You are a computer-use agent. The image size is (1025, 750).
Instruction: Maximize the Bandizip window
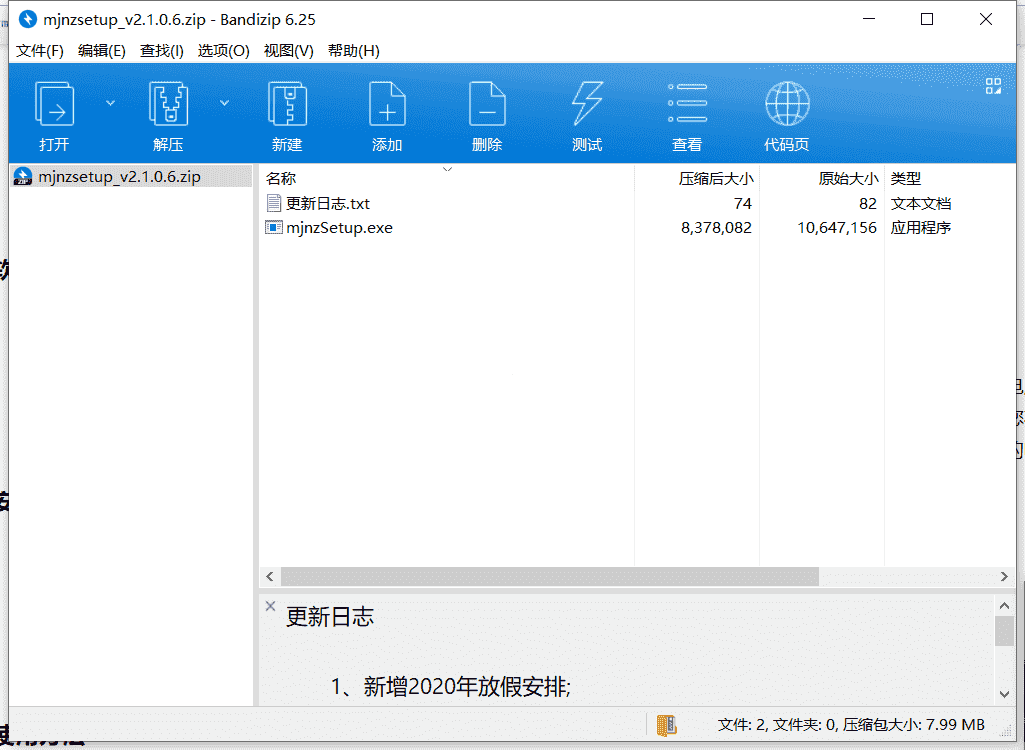pyautogui.click(x=927, y=19)
